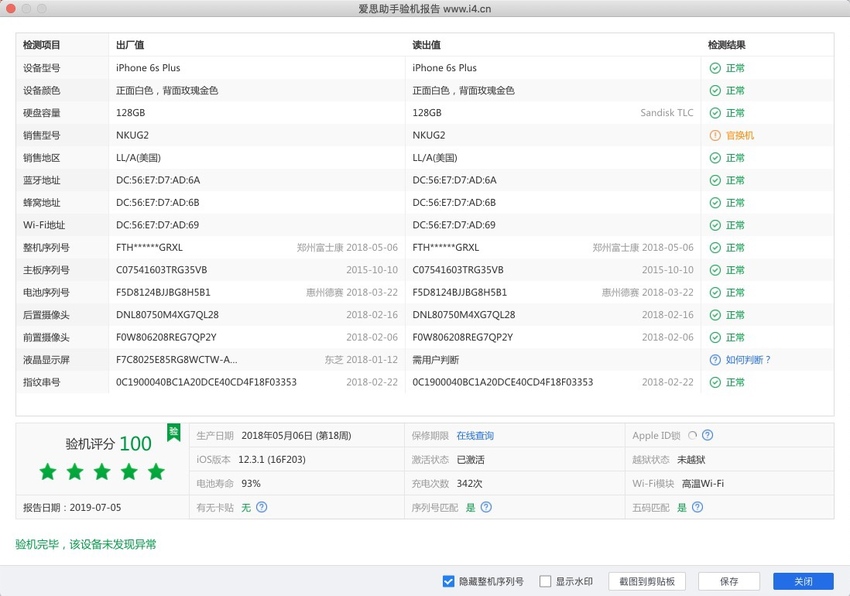The image size is (850, 596).
Task: Click the 指纹串号 row label
Action: [x=42, y=382]
